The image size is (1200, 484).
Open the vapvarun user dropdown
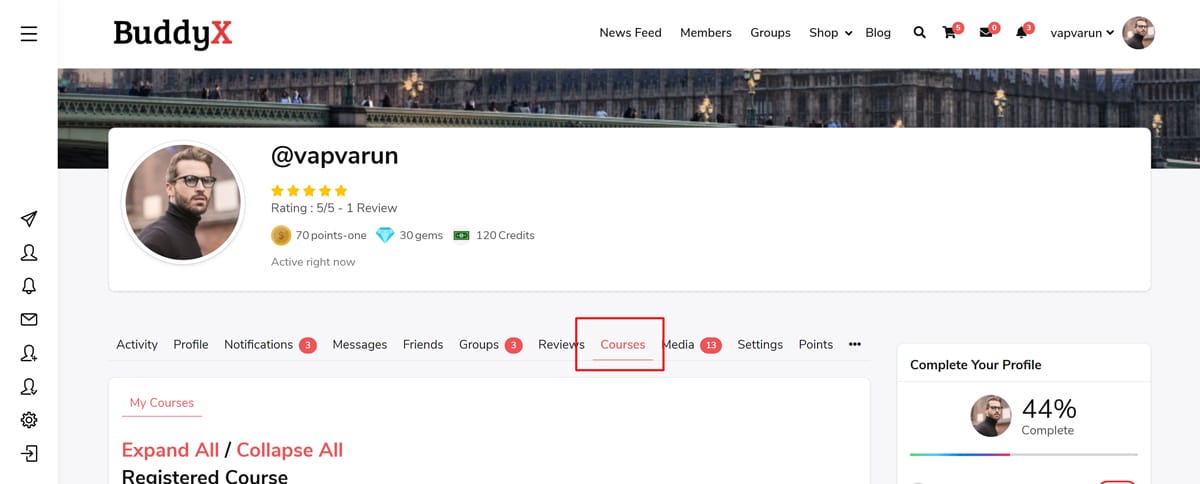pos(1082,33)
